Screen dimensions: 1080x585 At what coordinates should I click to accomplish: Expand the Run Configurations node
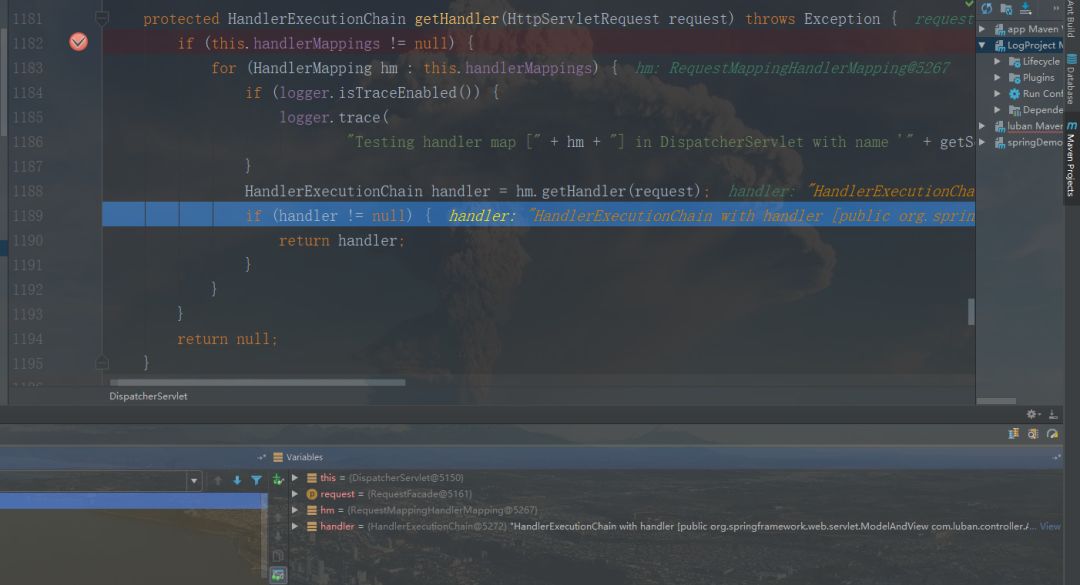(997, 94)
